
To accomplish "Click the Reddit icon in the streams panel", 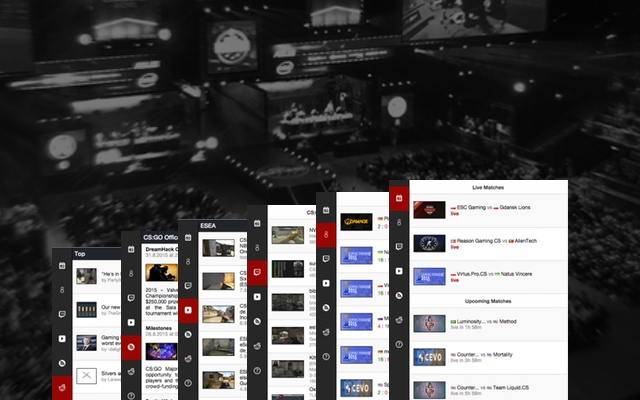I will (257, 346).
